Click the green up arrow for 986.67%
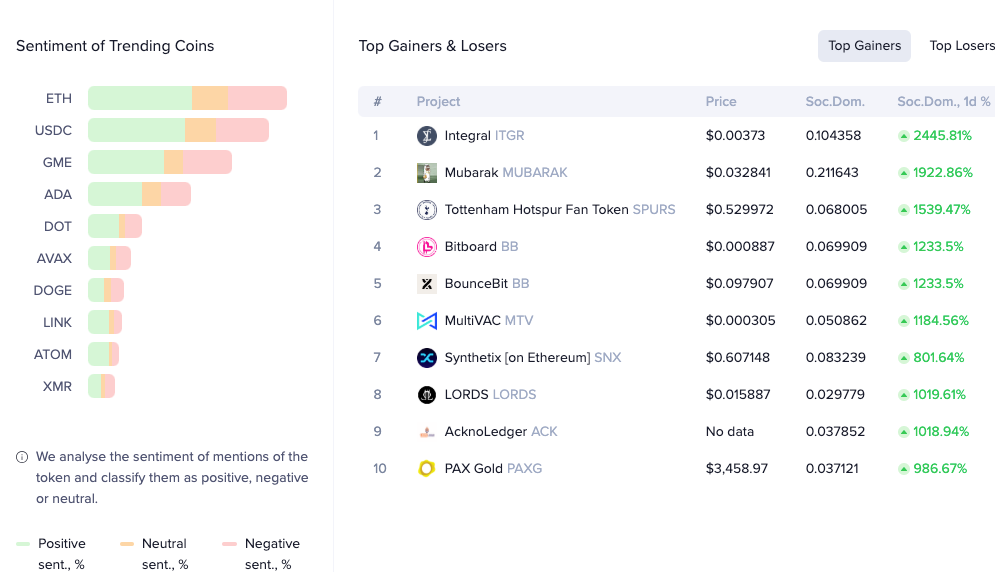Viewport: 995px width, 572px height. tap(904, 469)
